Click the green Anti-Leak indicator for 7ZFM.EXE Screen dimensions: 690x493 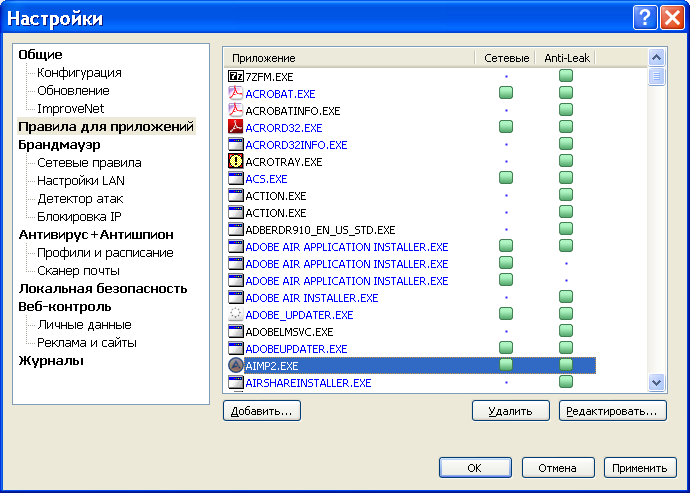tap(566, 76)
